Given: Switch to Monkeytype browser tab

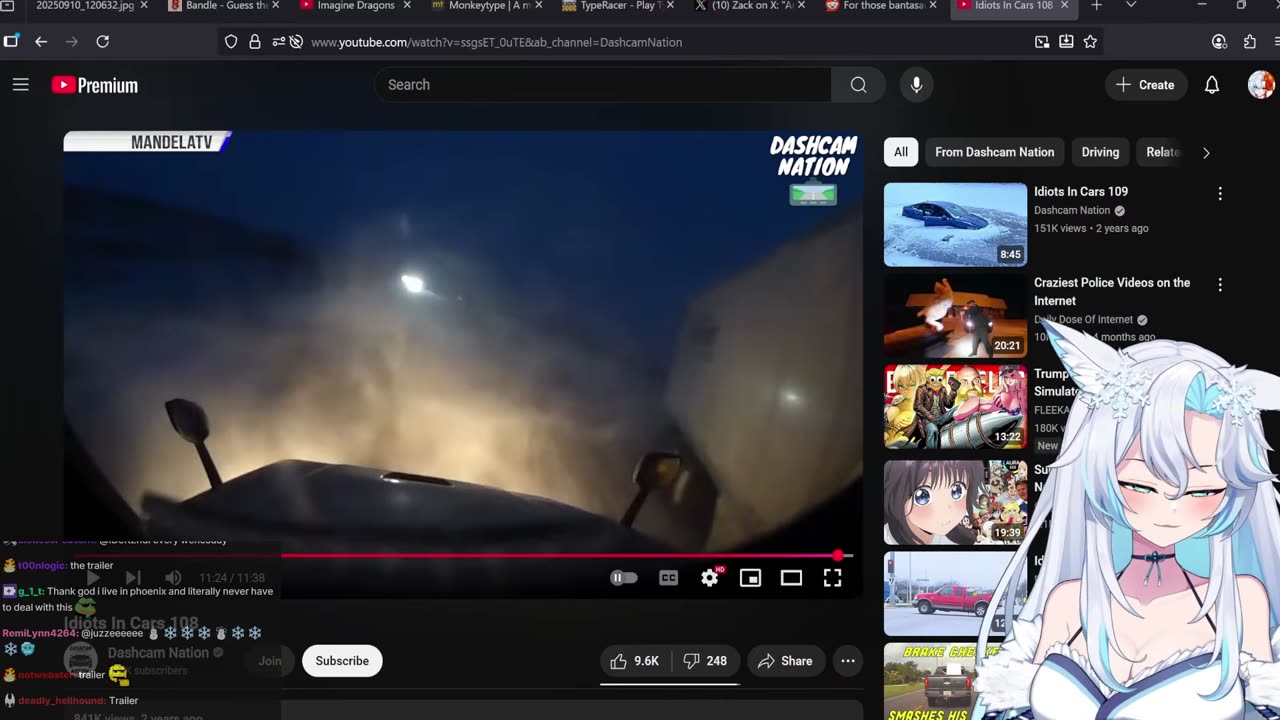Looking at the screenshot, I should click(x=488, y=6).
